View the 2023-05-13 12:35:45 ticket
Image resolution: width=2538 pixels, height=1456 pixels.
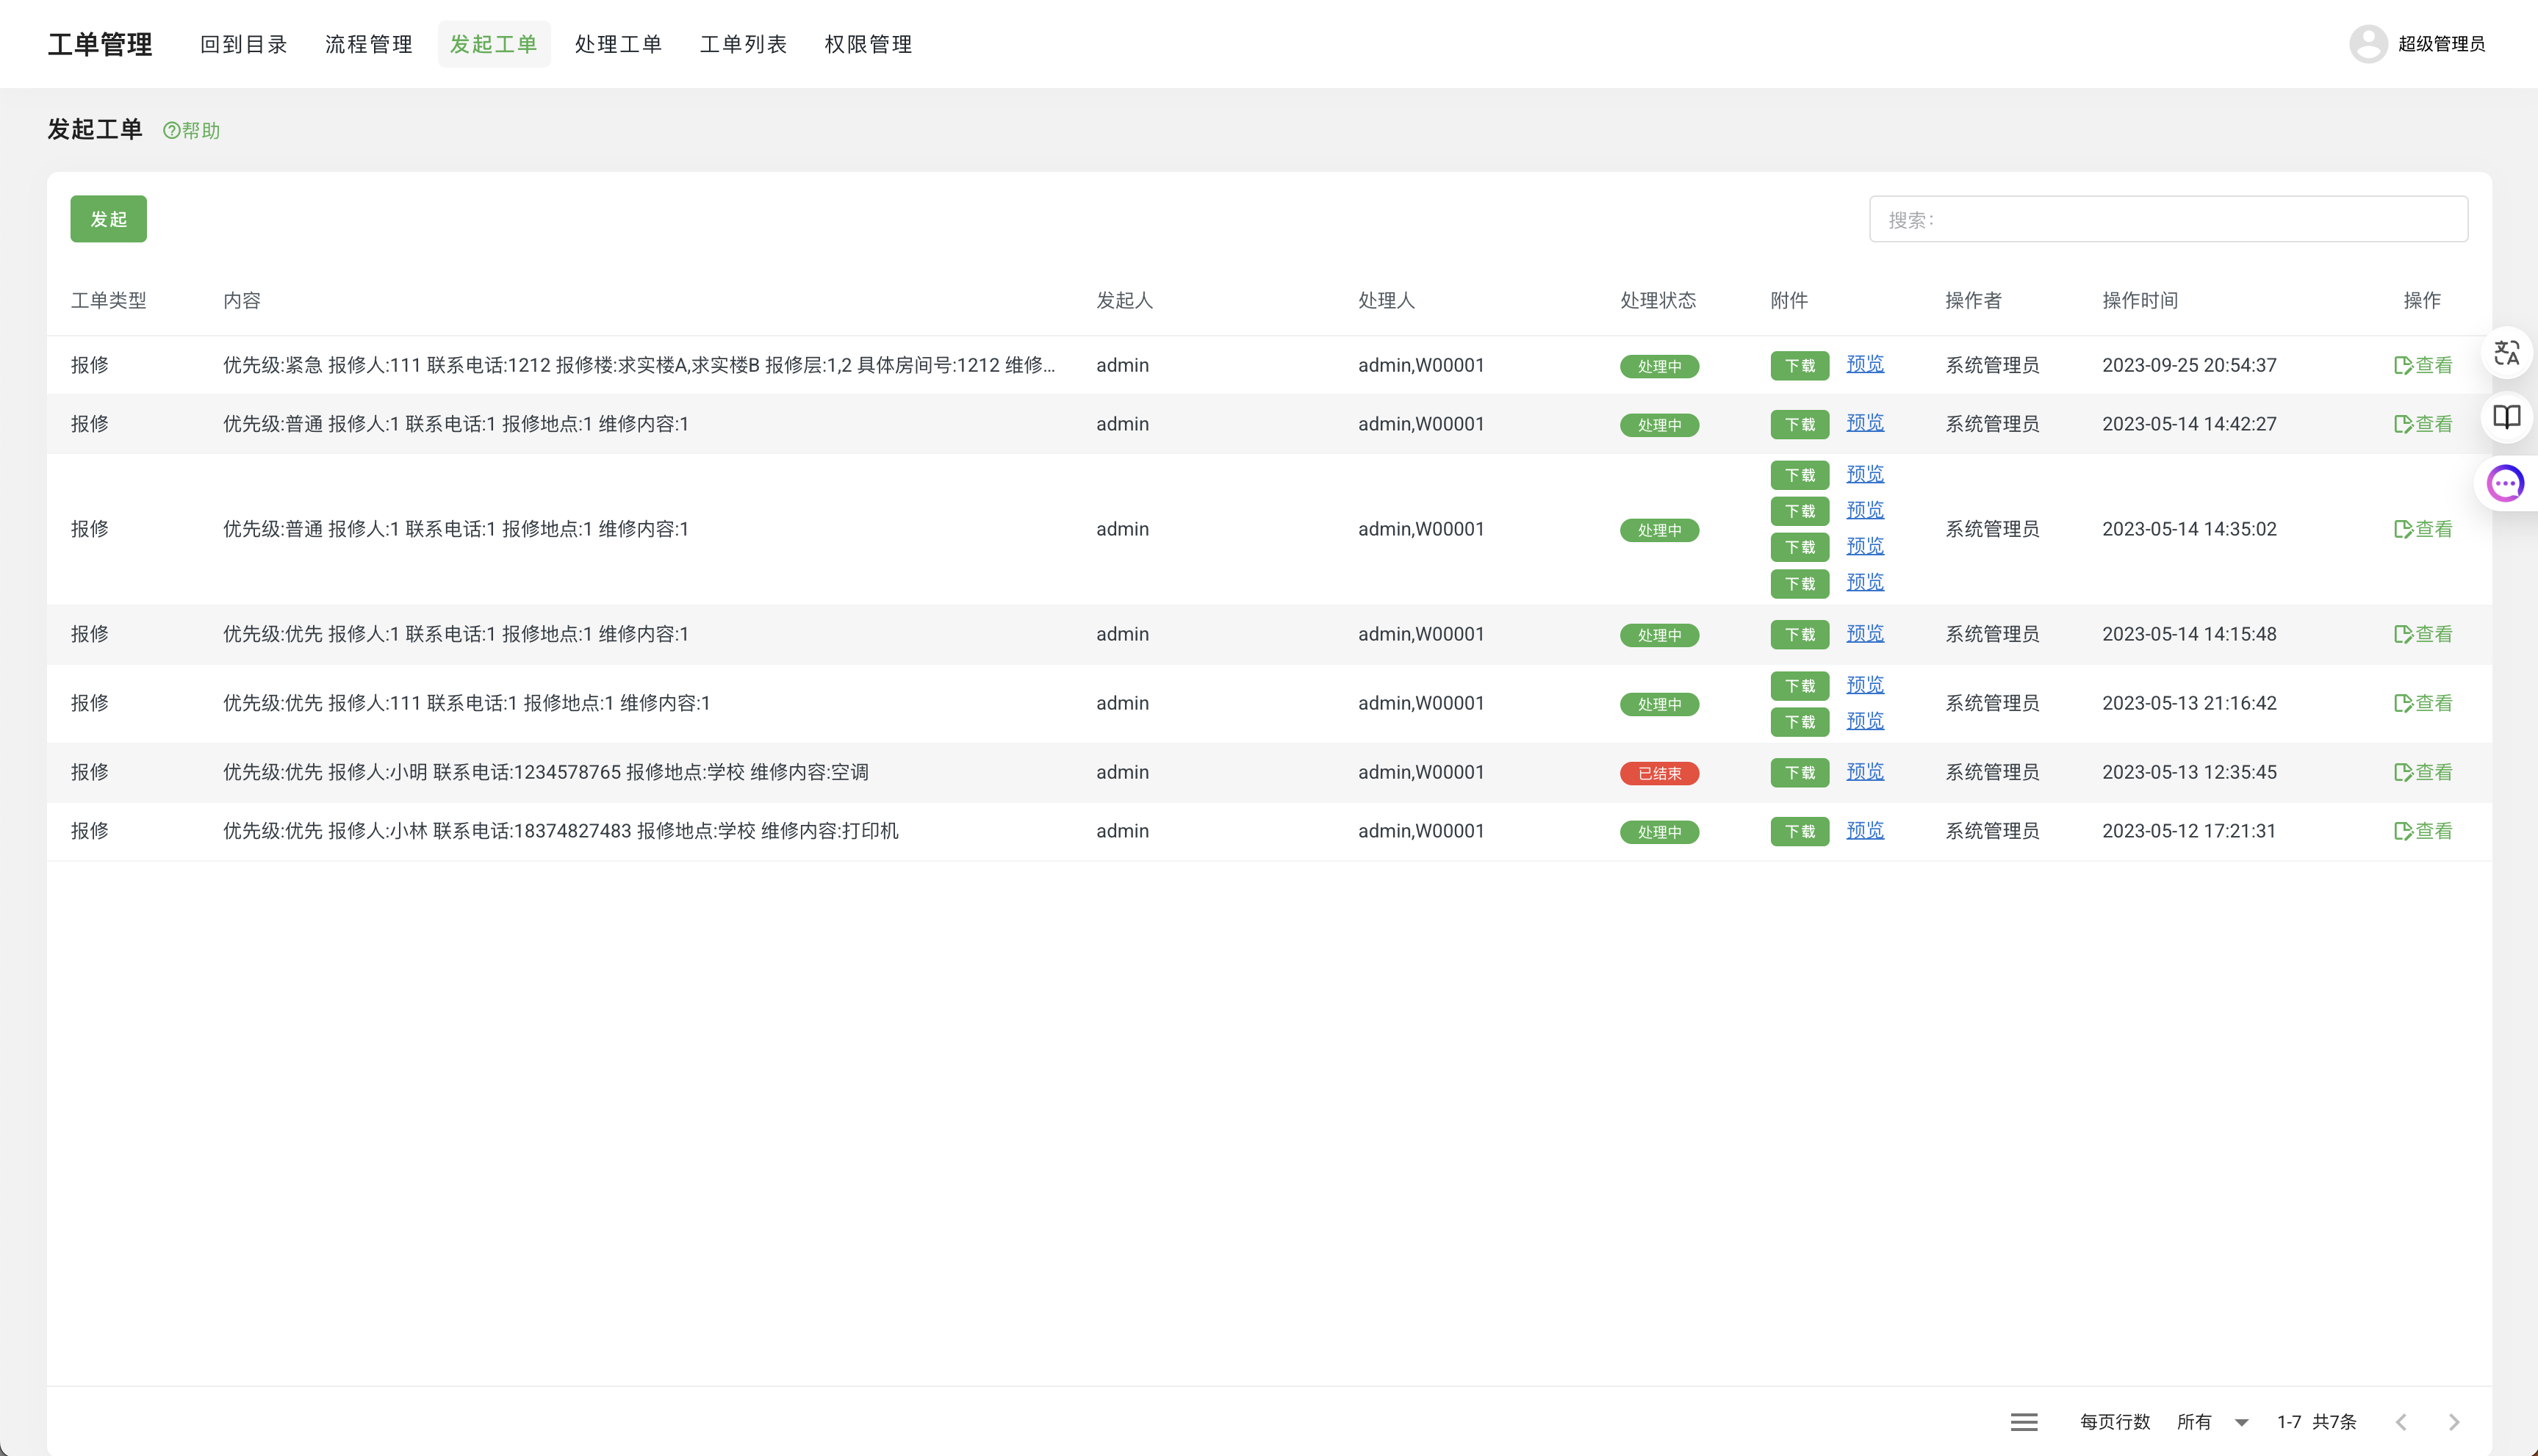coord(2423,772)
